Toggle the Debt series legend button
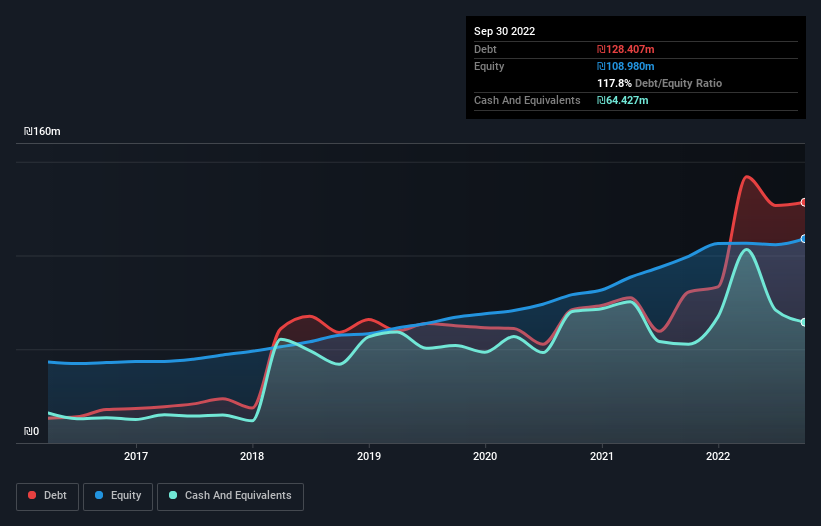821x526 pixels. pos(48,496)
